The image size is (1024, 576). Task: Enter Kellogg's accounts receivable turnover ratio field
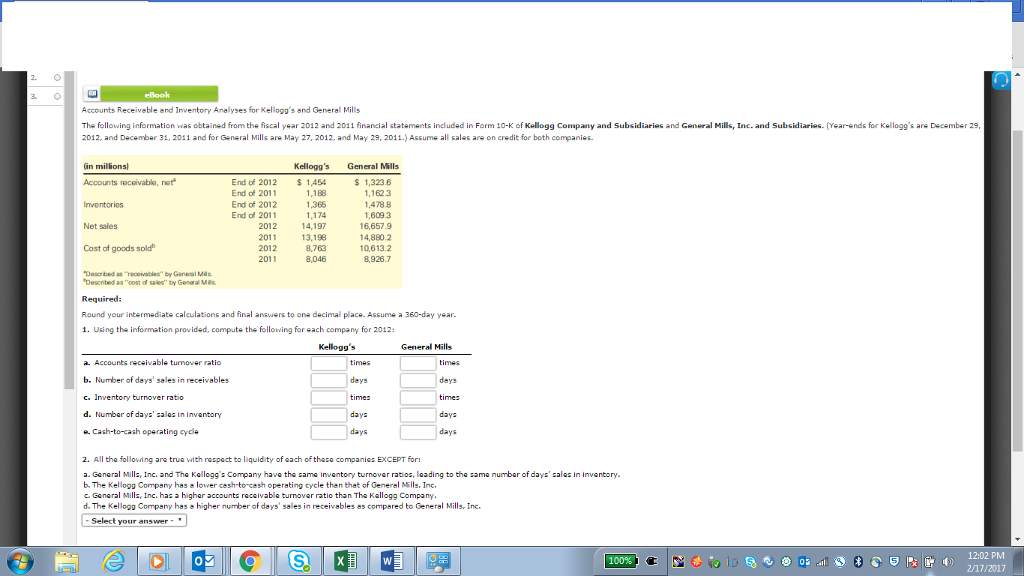pos(328,363)
